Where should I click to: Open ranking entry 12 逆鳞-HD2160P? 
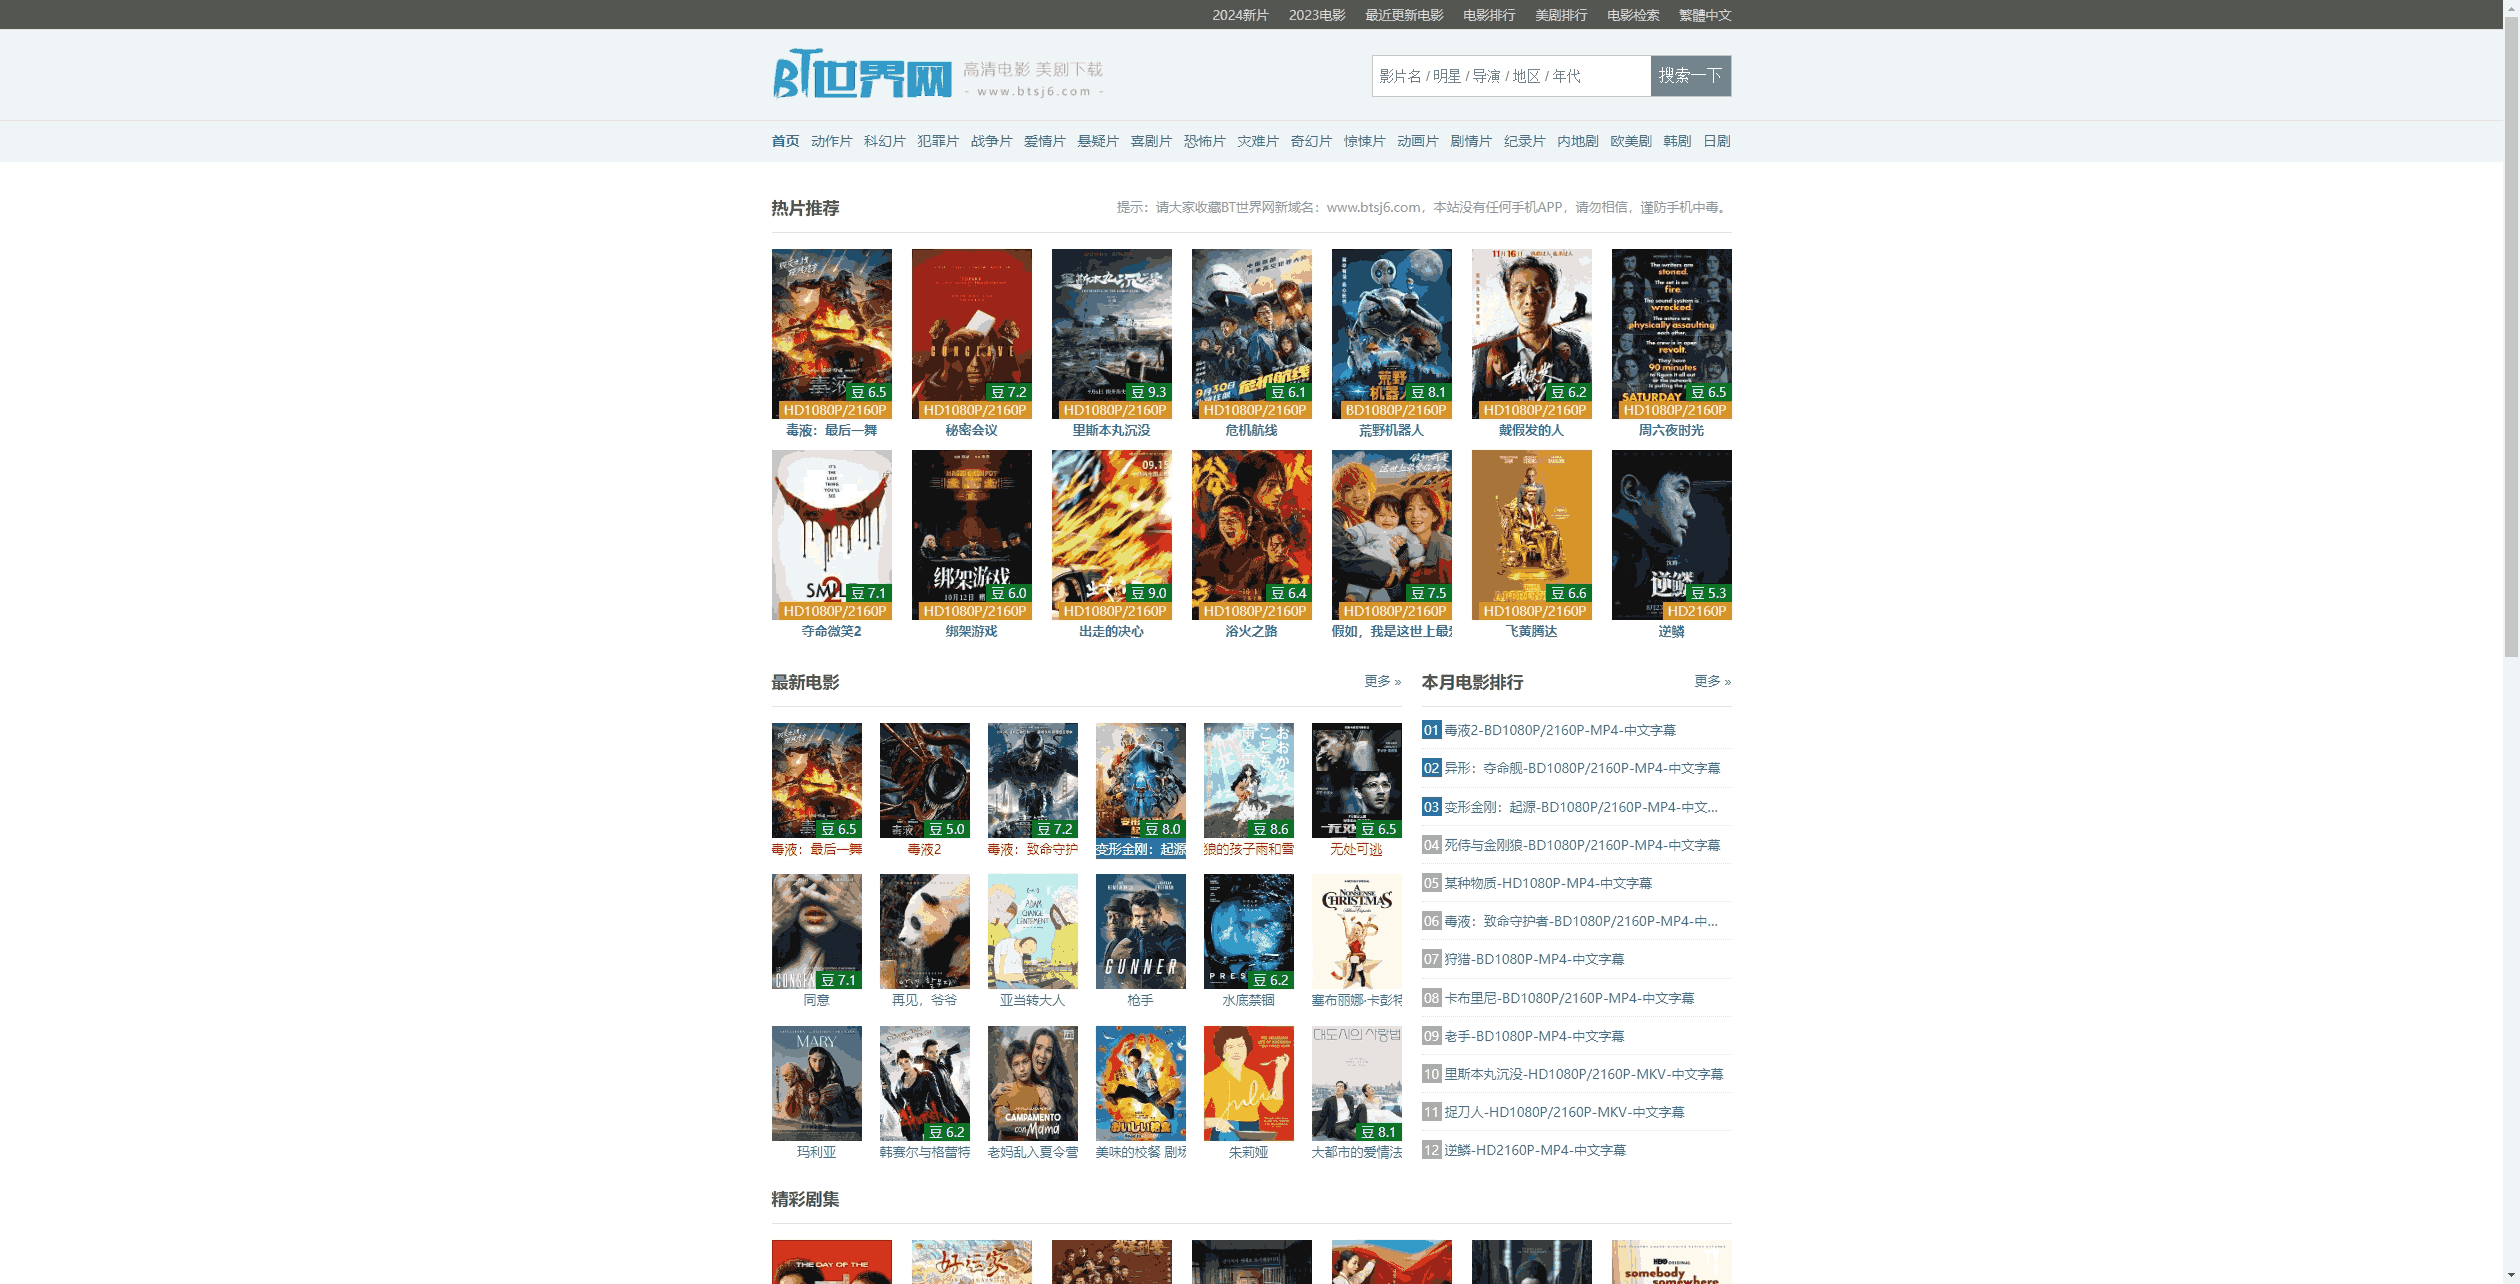click(1535, 1150)
